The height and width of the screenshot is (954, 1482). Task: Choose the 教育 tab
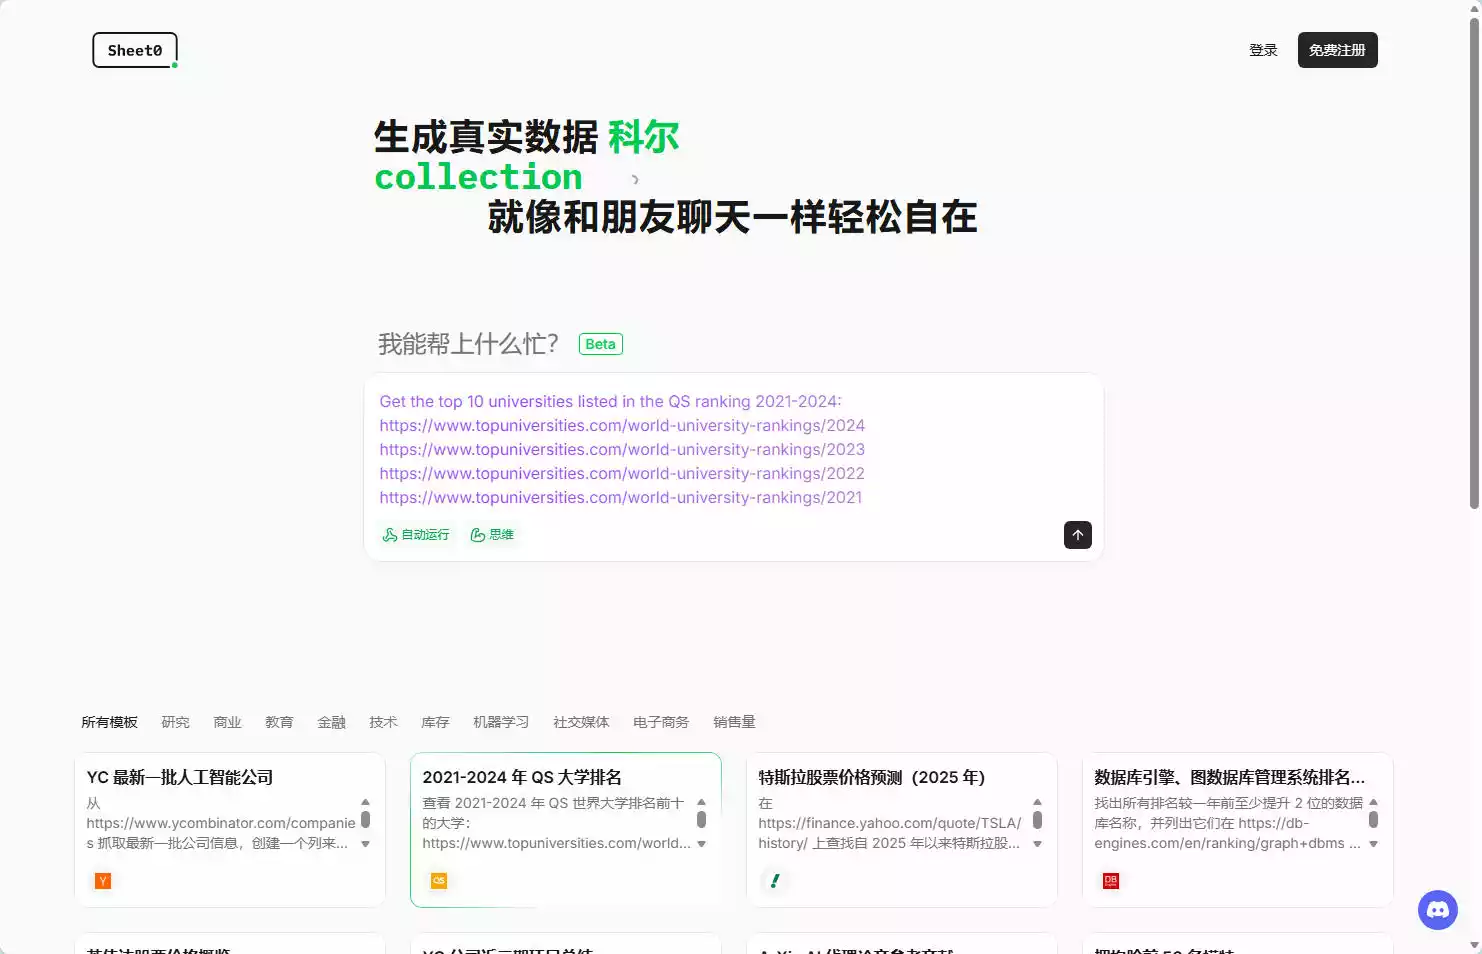click(x=279, y=722)
